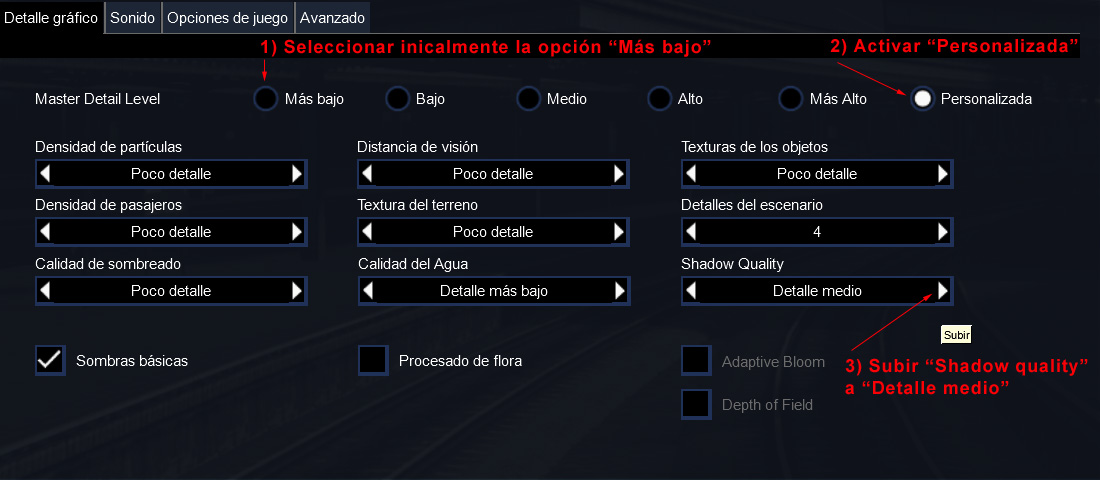Raise Densidad de pasajeros with right arrow
The image size is (1100, 480).
[x=296, y=232]
